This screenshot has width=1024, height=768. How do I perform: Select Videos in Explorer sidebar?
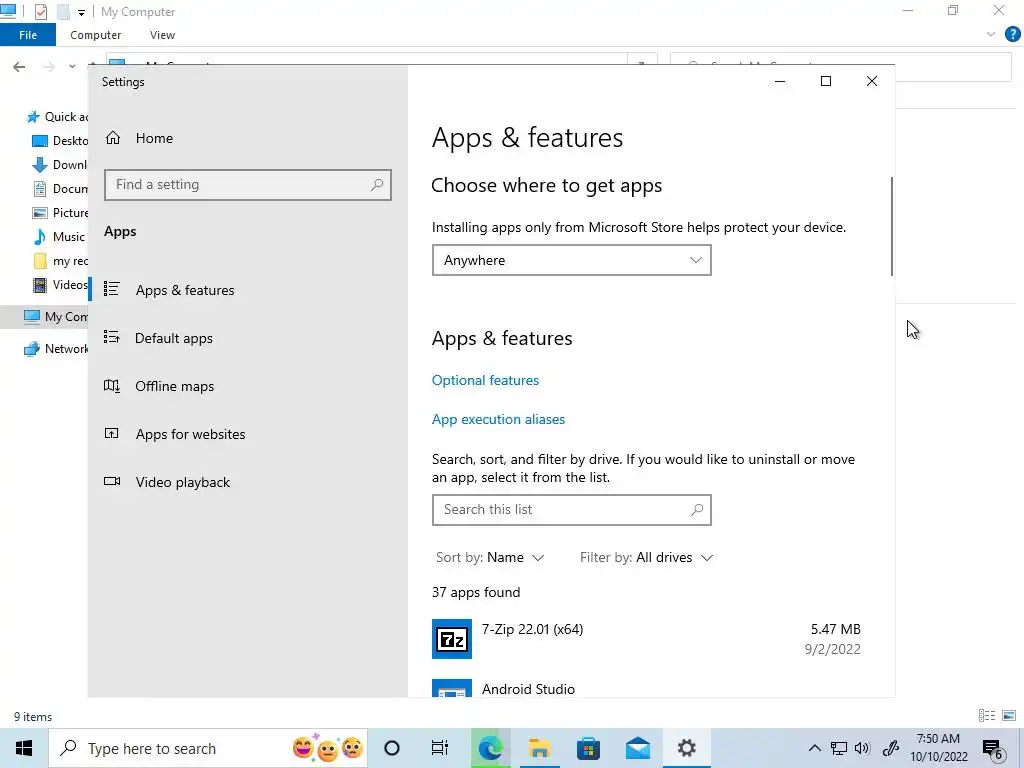(60, 285)
